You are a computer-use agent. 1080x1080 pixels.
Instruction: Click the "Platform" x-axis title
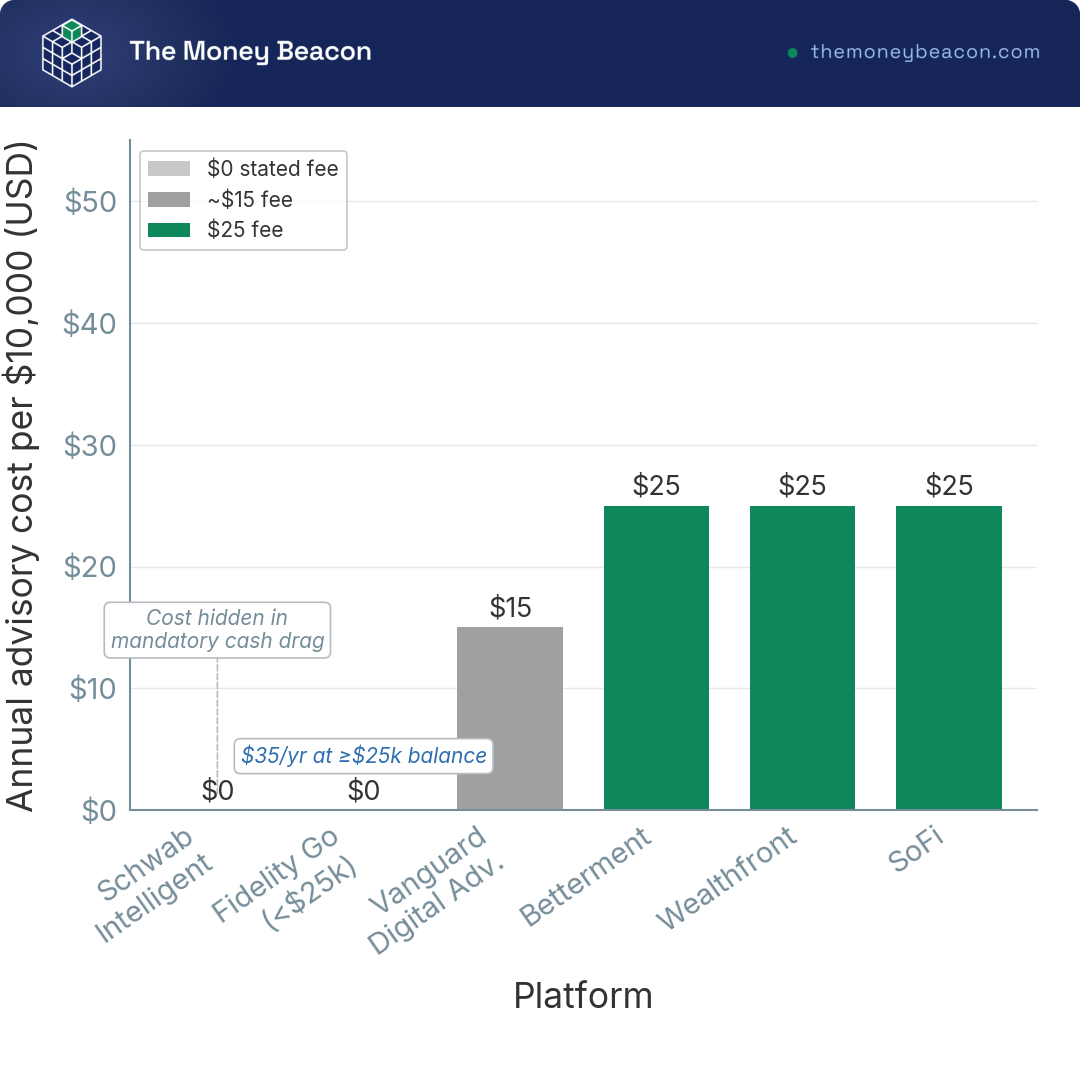(x=583, y=996)
